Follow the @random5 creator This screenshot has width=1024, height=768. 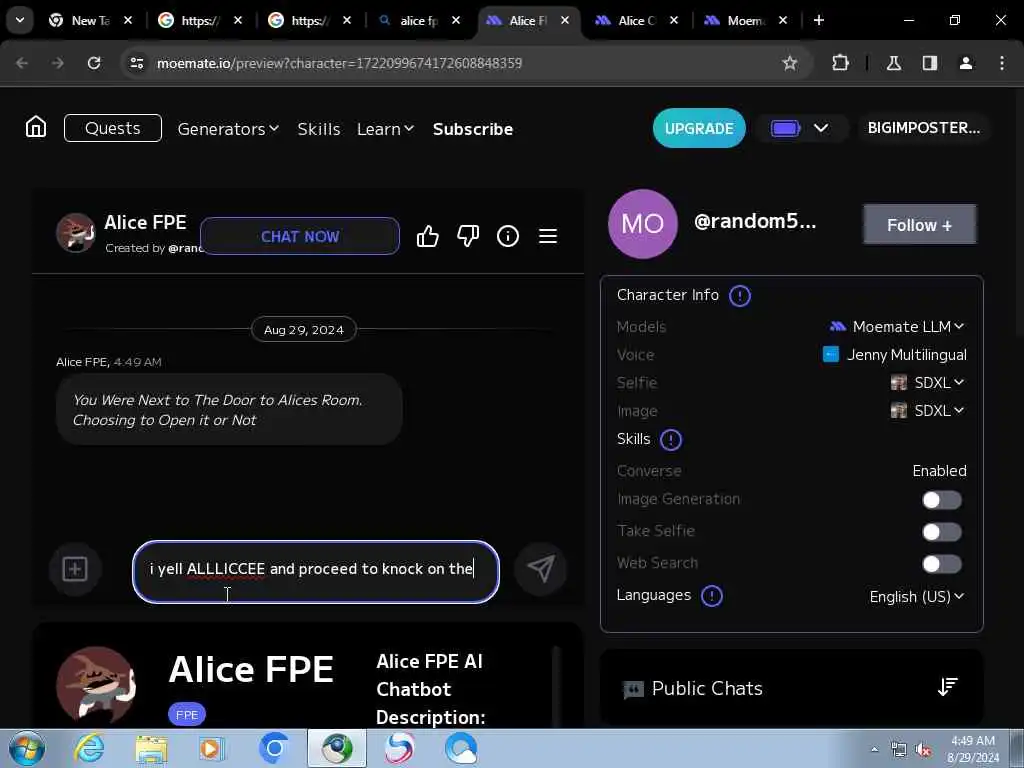click(920, 225)
